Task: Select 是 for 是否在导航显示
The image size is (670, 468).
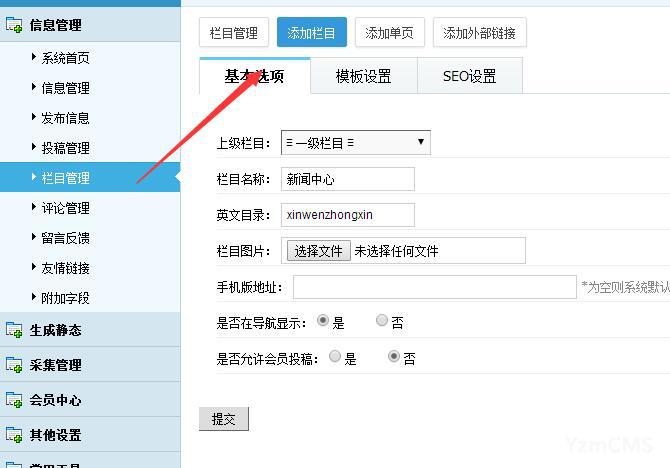Action: [x=322, y=321]
